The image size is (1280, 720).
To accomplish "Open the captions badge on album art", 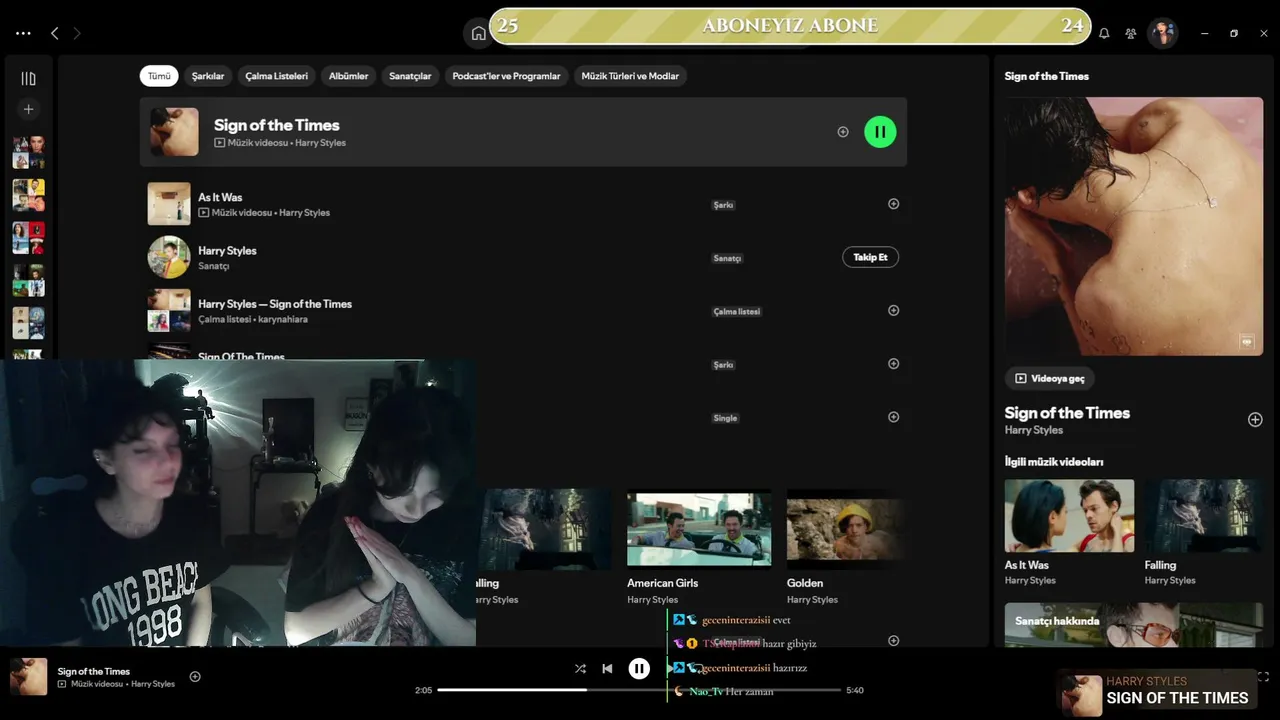I will (x=1247, y=341).
